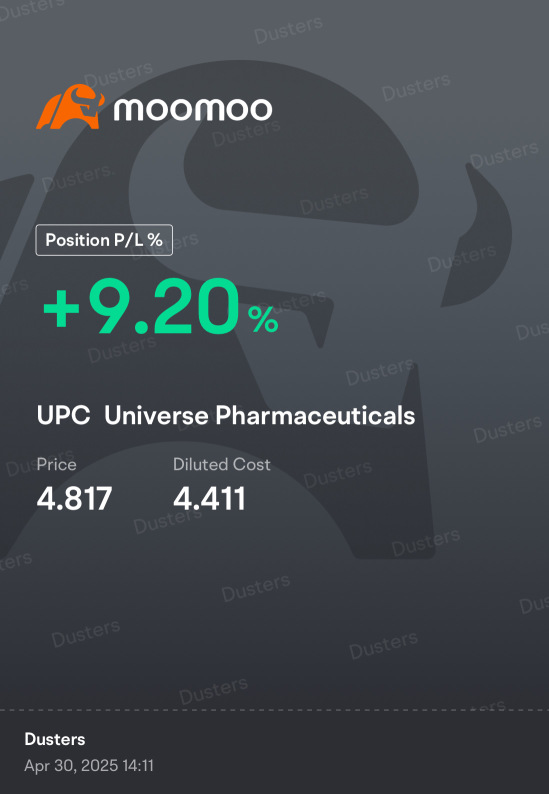Viewport: 549px width, 794px height.
Task: Open the UPC ticker symbol
Action: pos(63,416)
